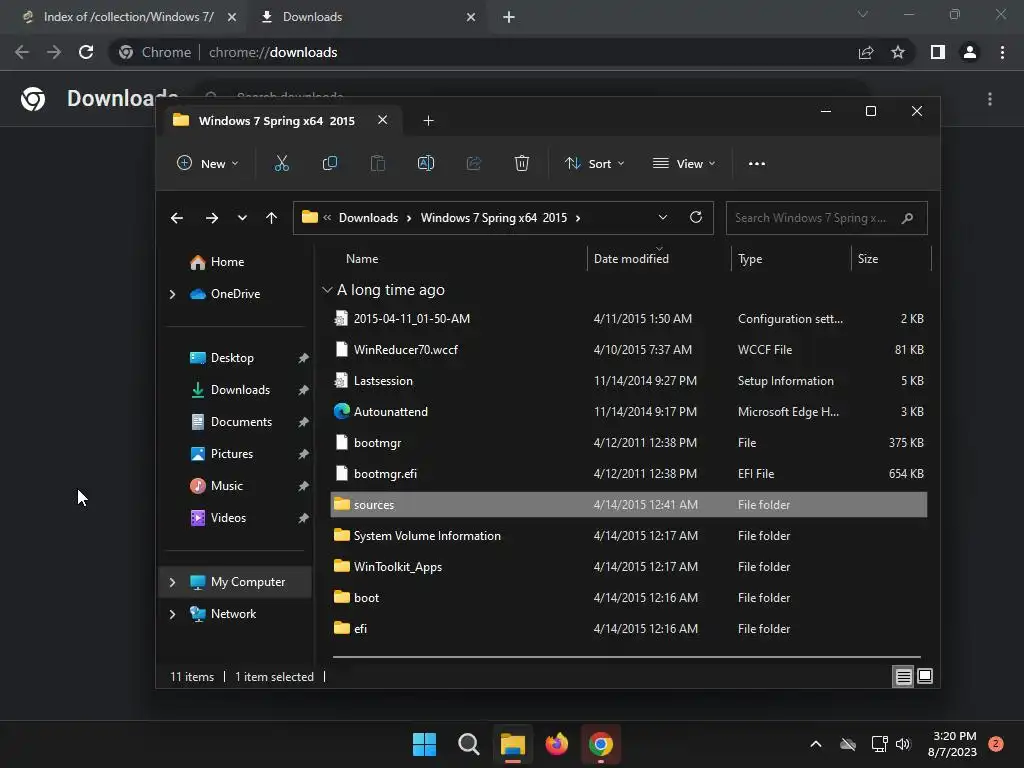Go forward with File Explorer forward arrow

pos(212,218)
